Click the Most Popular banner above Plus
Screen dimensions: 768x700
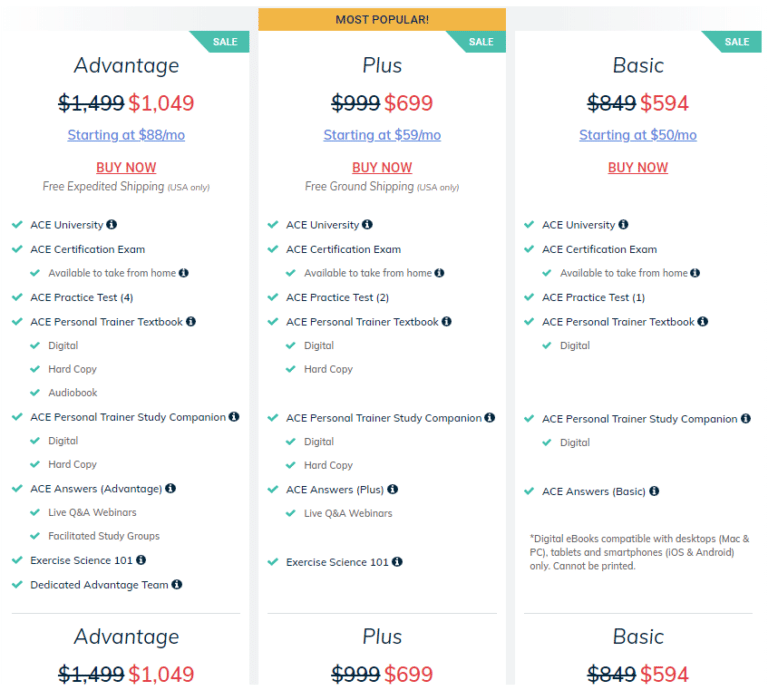tap(382, 19)
